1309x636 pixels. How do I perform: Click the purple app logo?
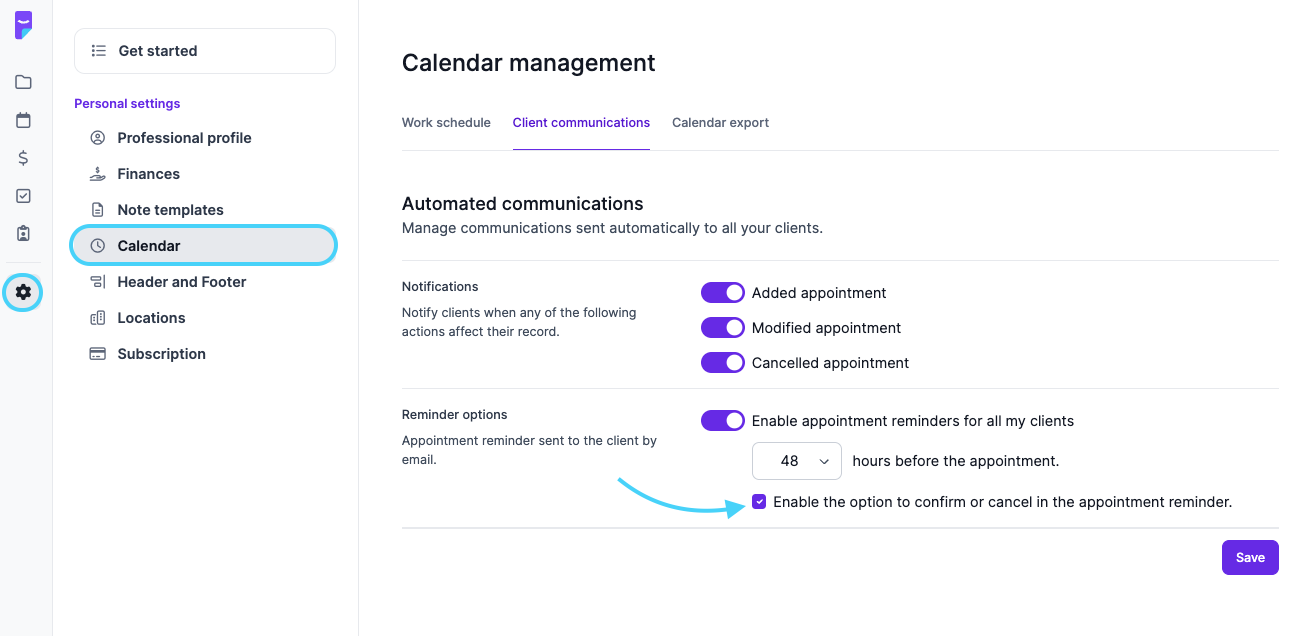23,25
